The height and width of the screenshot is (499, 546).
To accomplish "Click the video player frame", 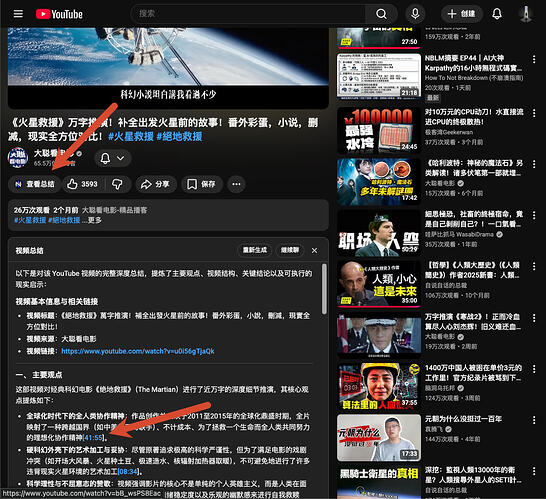I will [x=168, y=68].
